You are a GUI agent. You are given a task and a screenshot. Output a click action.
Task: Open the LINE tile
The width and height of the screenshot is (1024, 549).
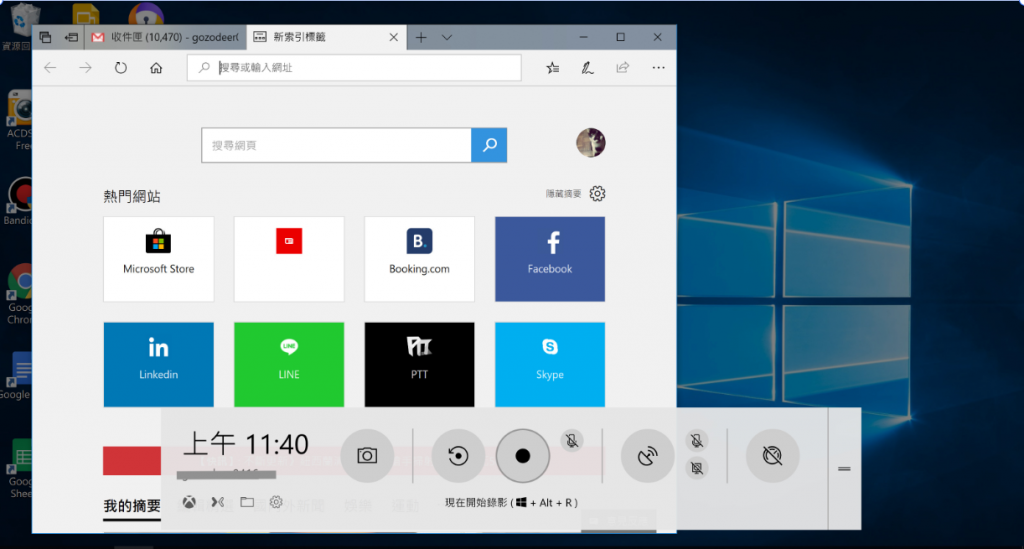(x=289, y=364)
